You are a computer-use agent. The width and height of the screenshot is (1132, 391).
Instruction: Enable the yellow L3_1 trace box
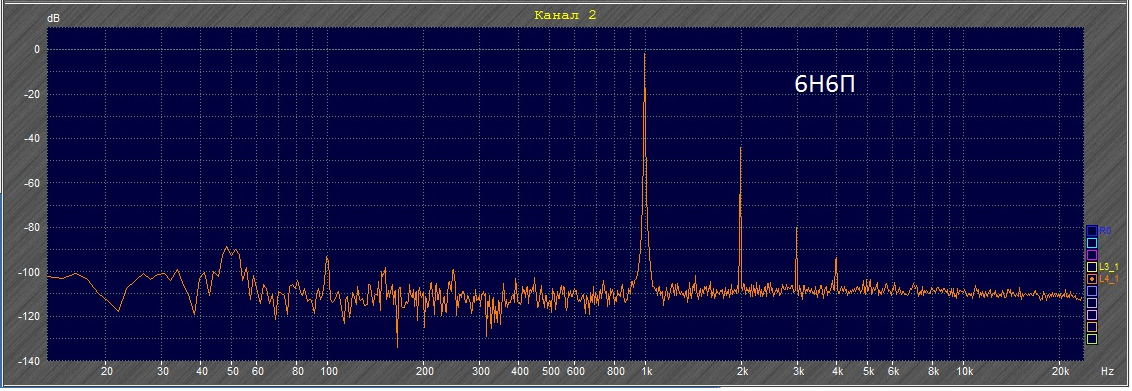[1092, 267]
